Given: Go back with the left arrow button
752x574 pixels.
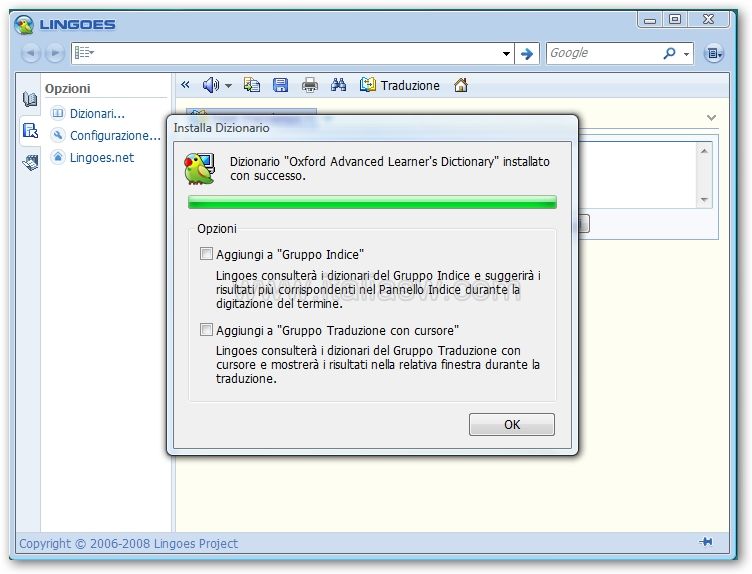Looking at the screenshot, I should coord(31,53).
